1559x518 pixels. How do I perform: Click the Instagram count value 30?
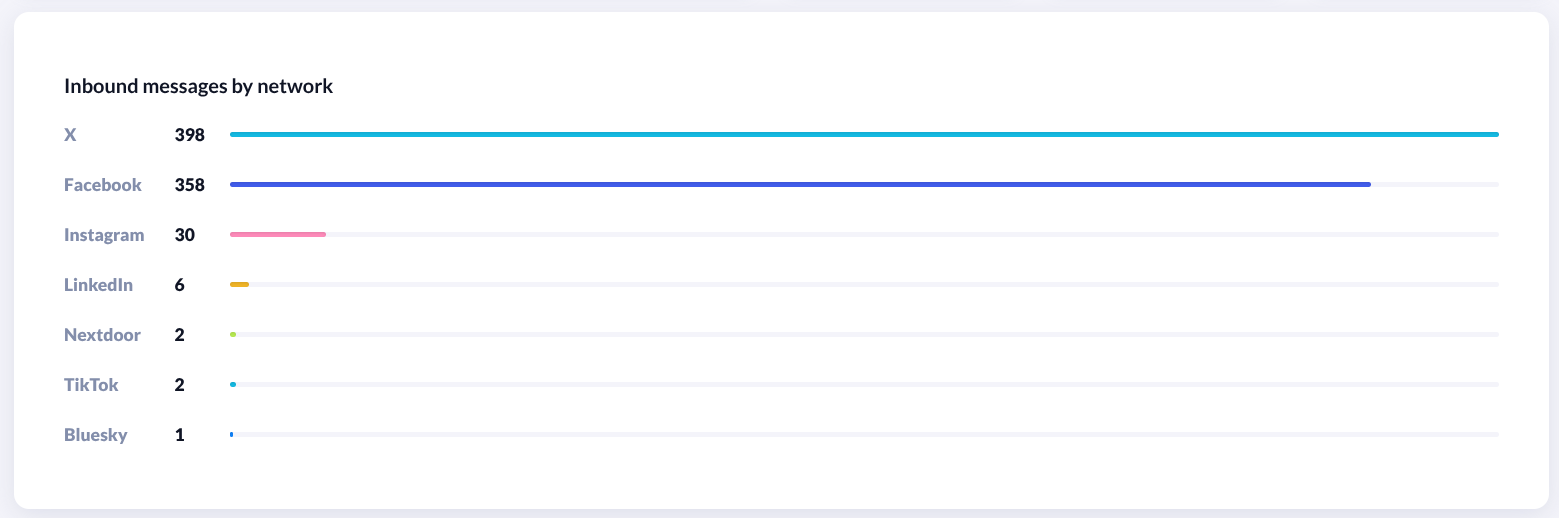tap(184, 235)
